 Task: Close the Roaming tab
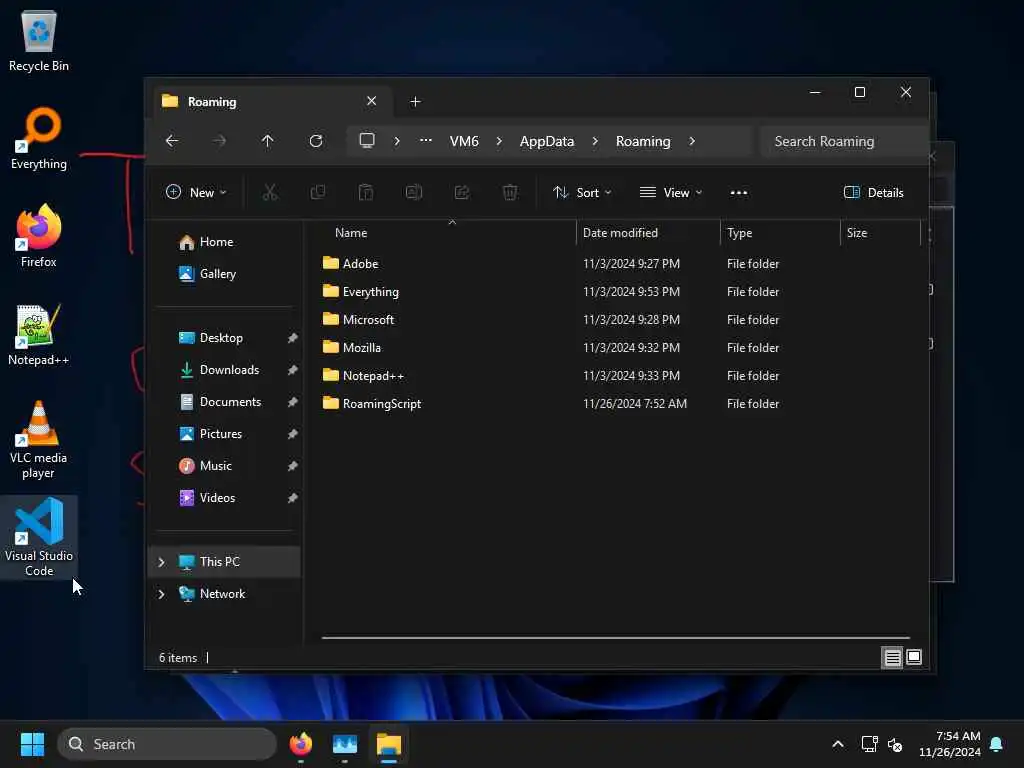(372, 101)
